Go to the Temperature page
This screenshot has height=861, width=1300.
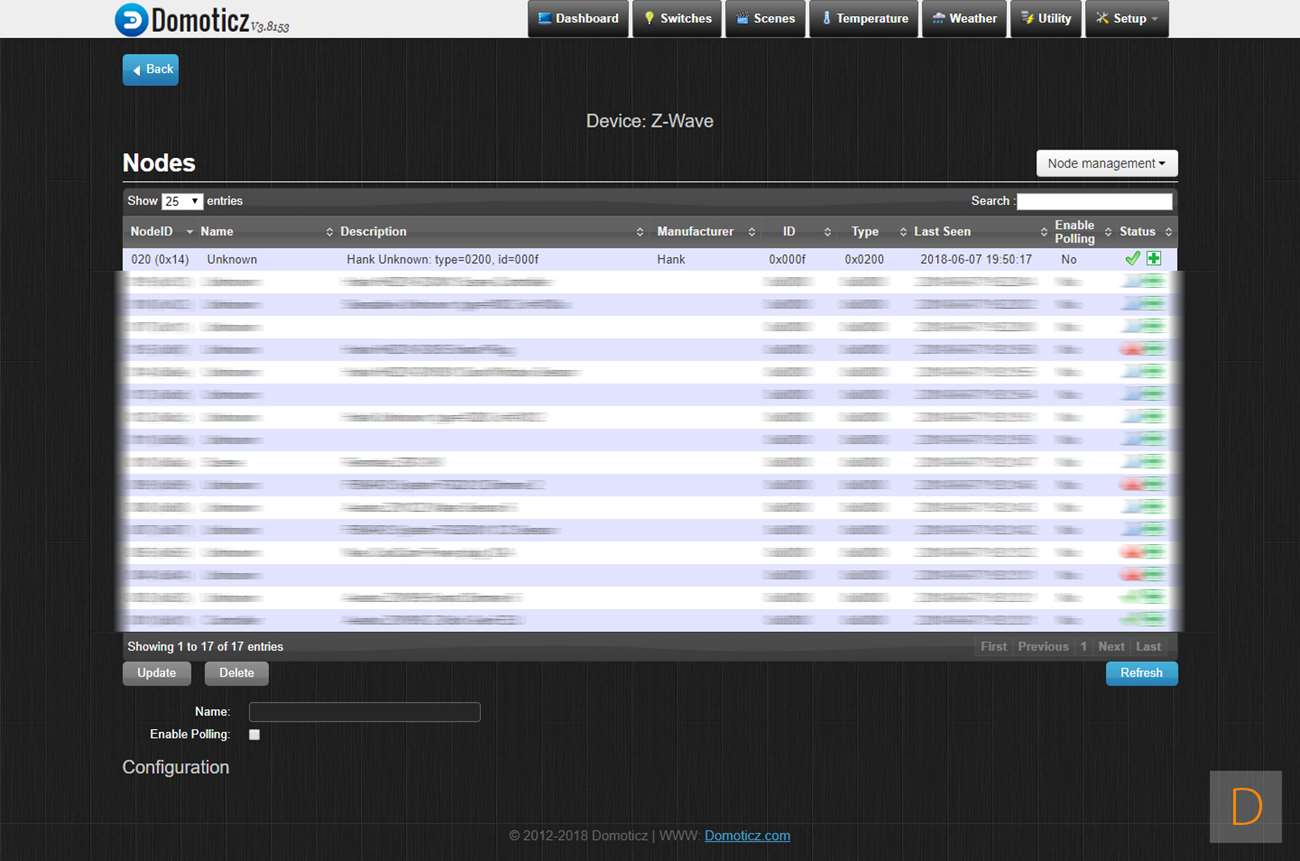[x=864, y=19]
